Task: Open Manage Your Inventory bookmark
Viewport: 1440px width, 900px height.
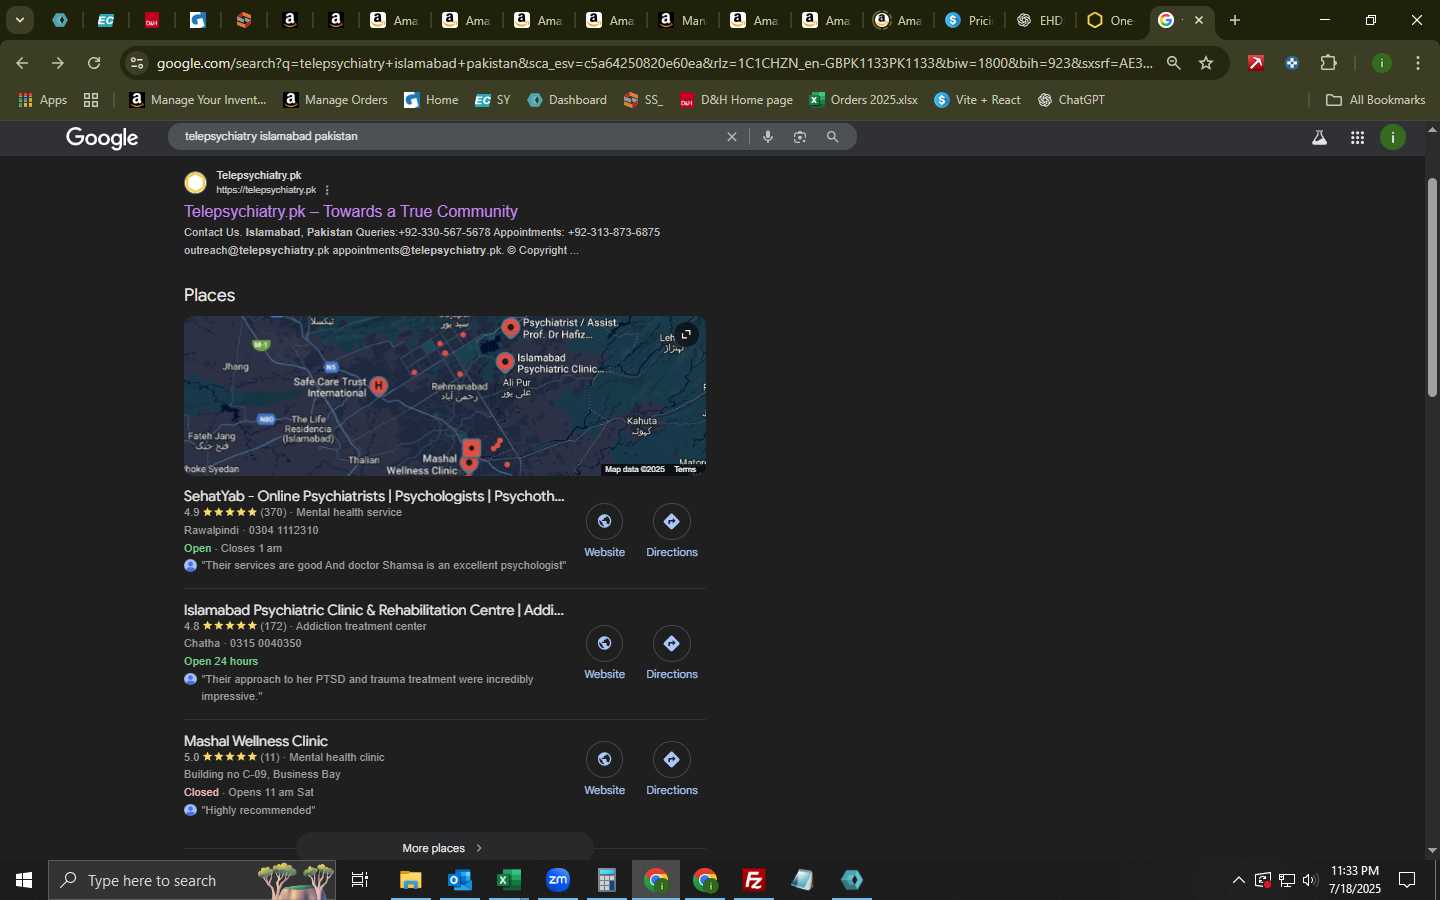Action: point(198,100)
